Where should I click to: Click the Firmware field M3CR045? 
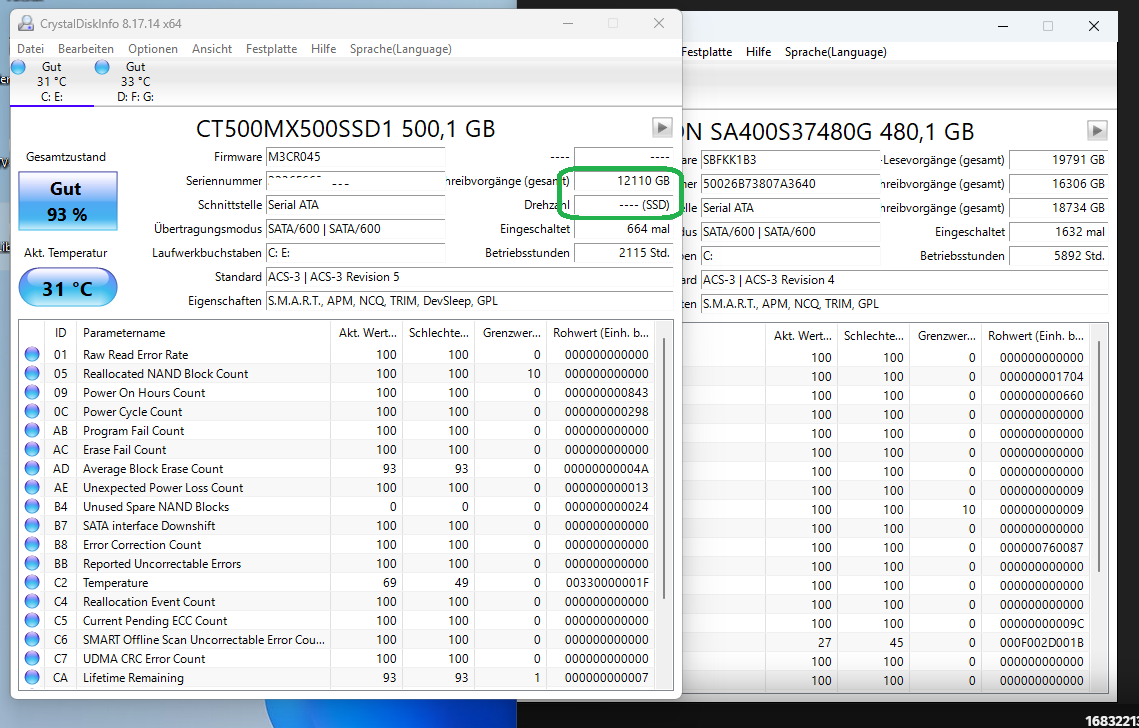pyautogui.click(x=355, y=157)
